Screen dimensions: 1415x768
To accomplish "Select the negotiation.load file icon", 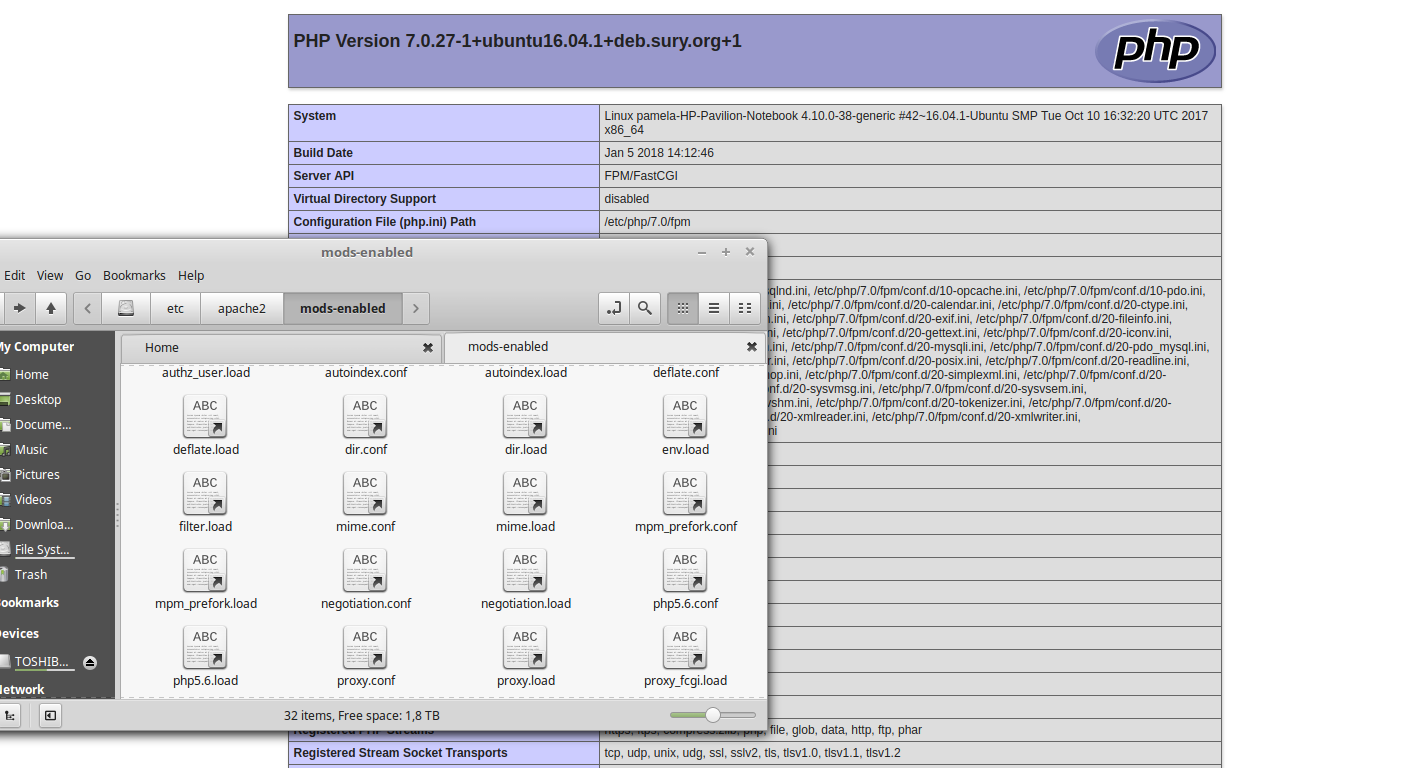I will (x=525, y=570).
